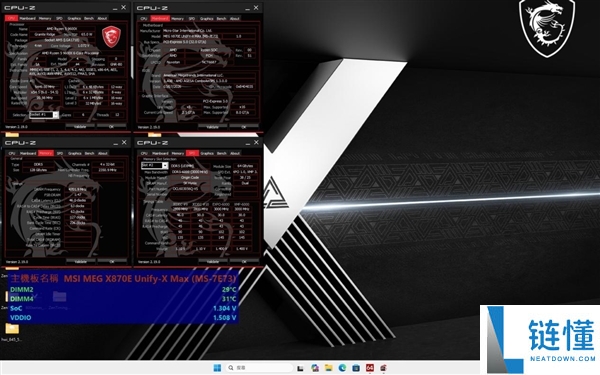Click the processor Name field value
This screenshot has width=600, height=375.
[63, 29]
